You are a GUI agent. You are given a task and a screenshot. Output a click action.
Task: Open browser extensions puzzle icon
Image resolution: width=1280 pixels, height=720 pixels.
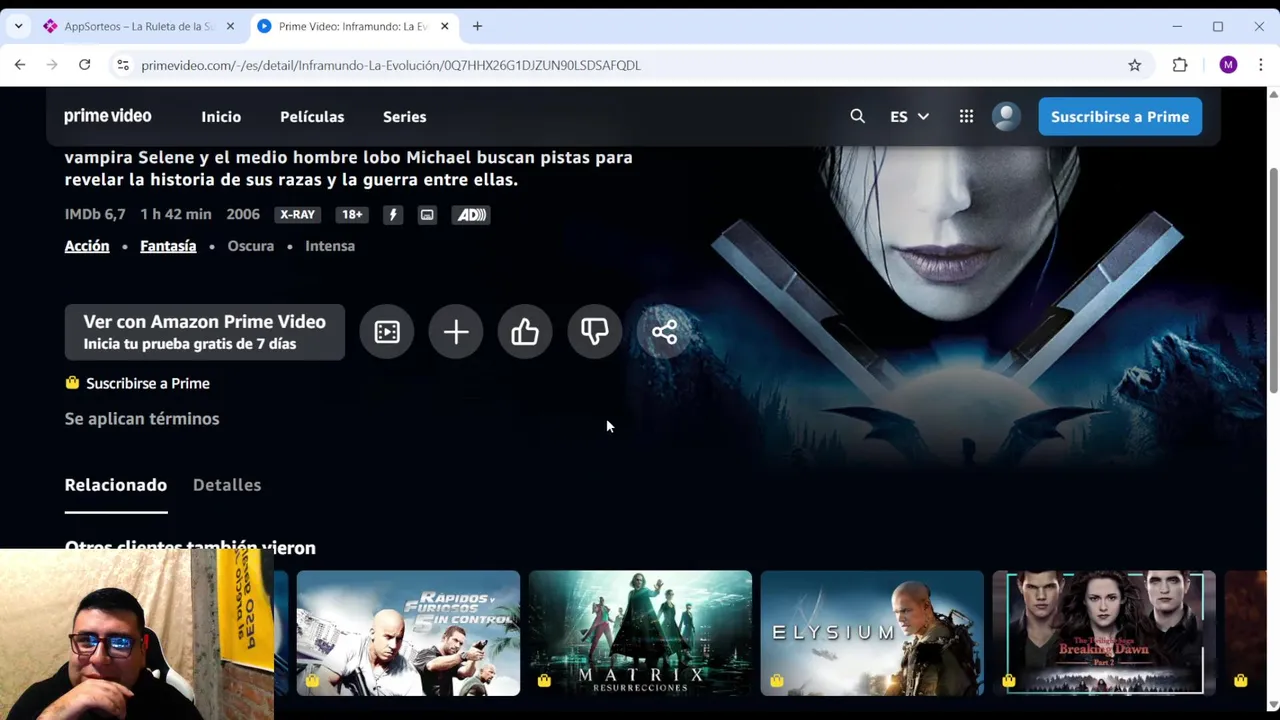click(1180, 65)
